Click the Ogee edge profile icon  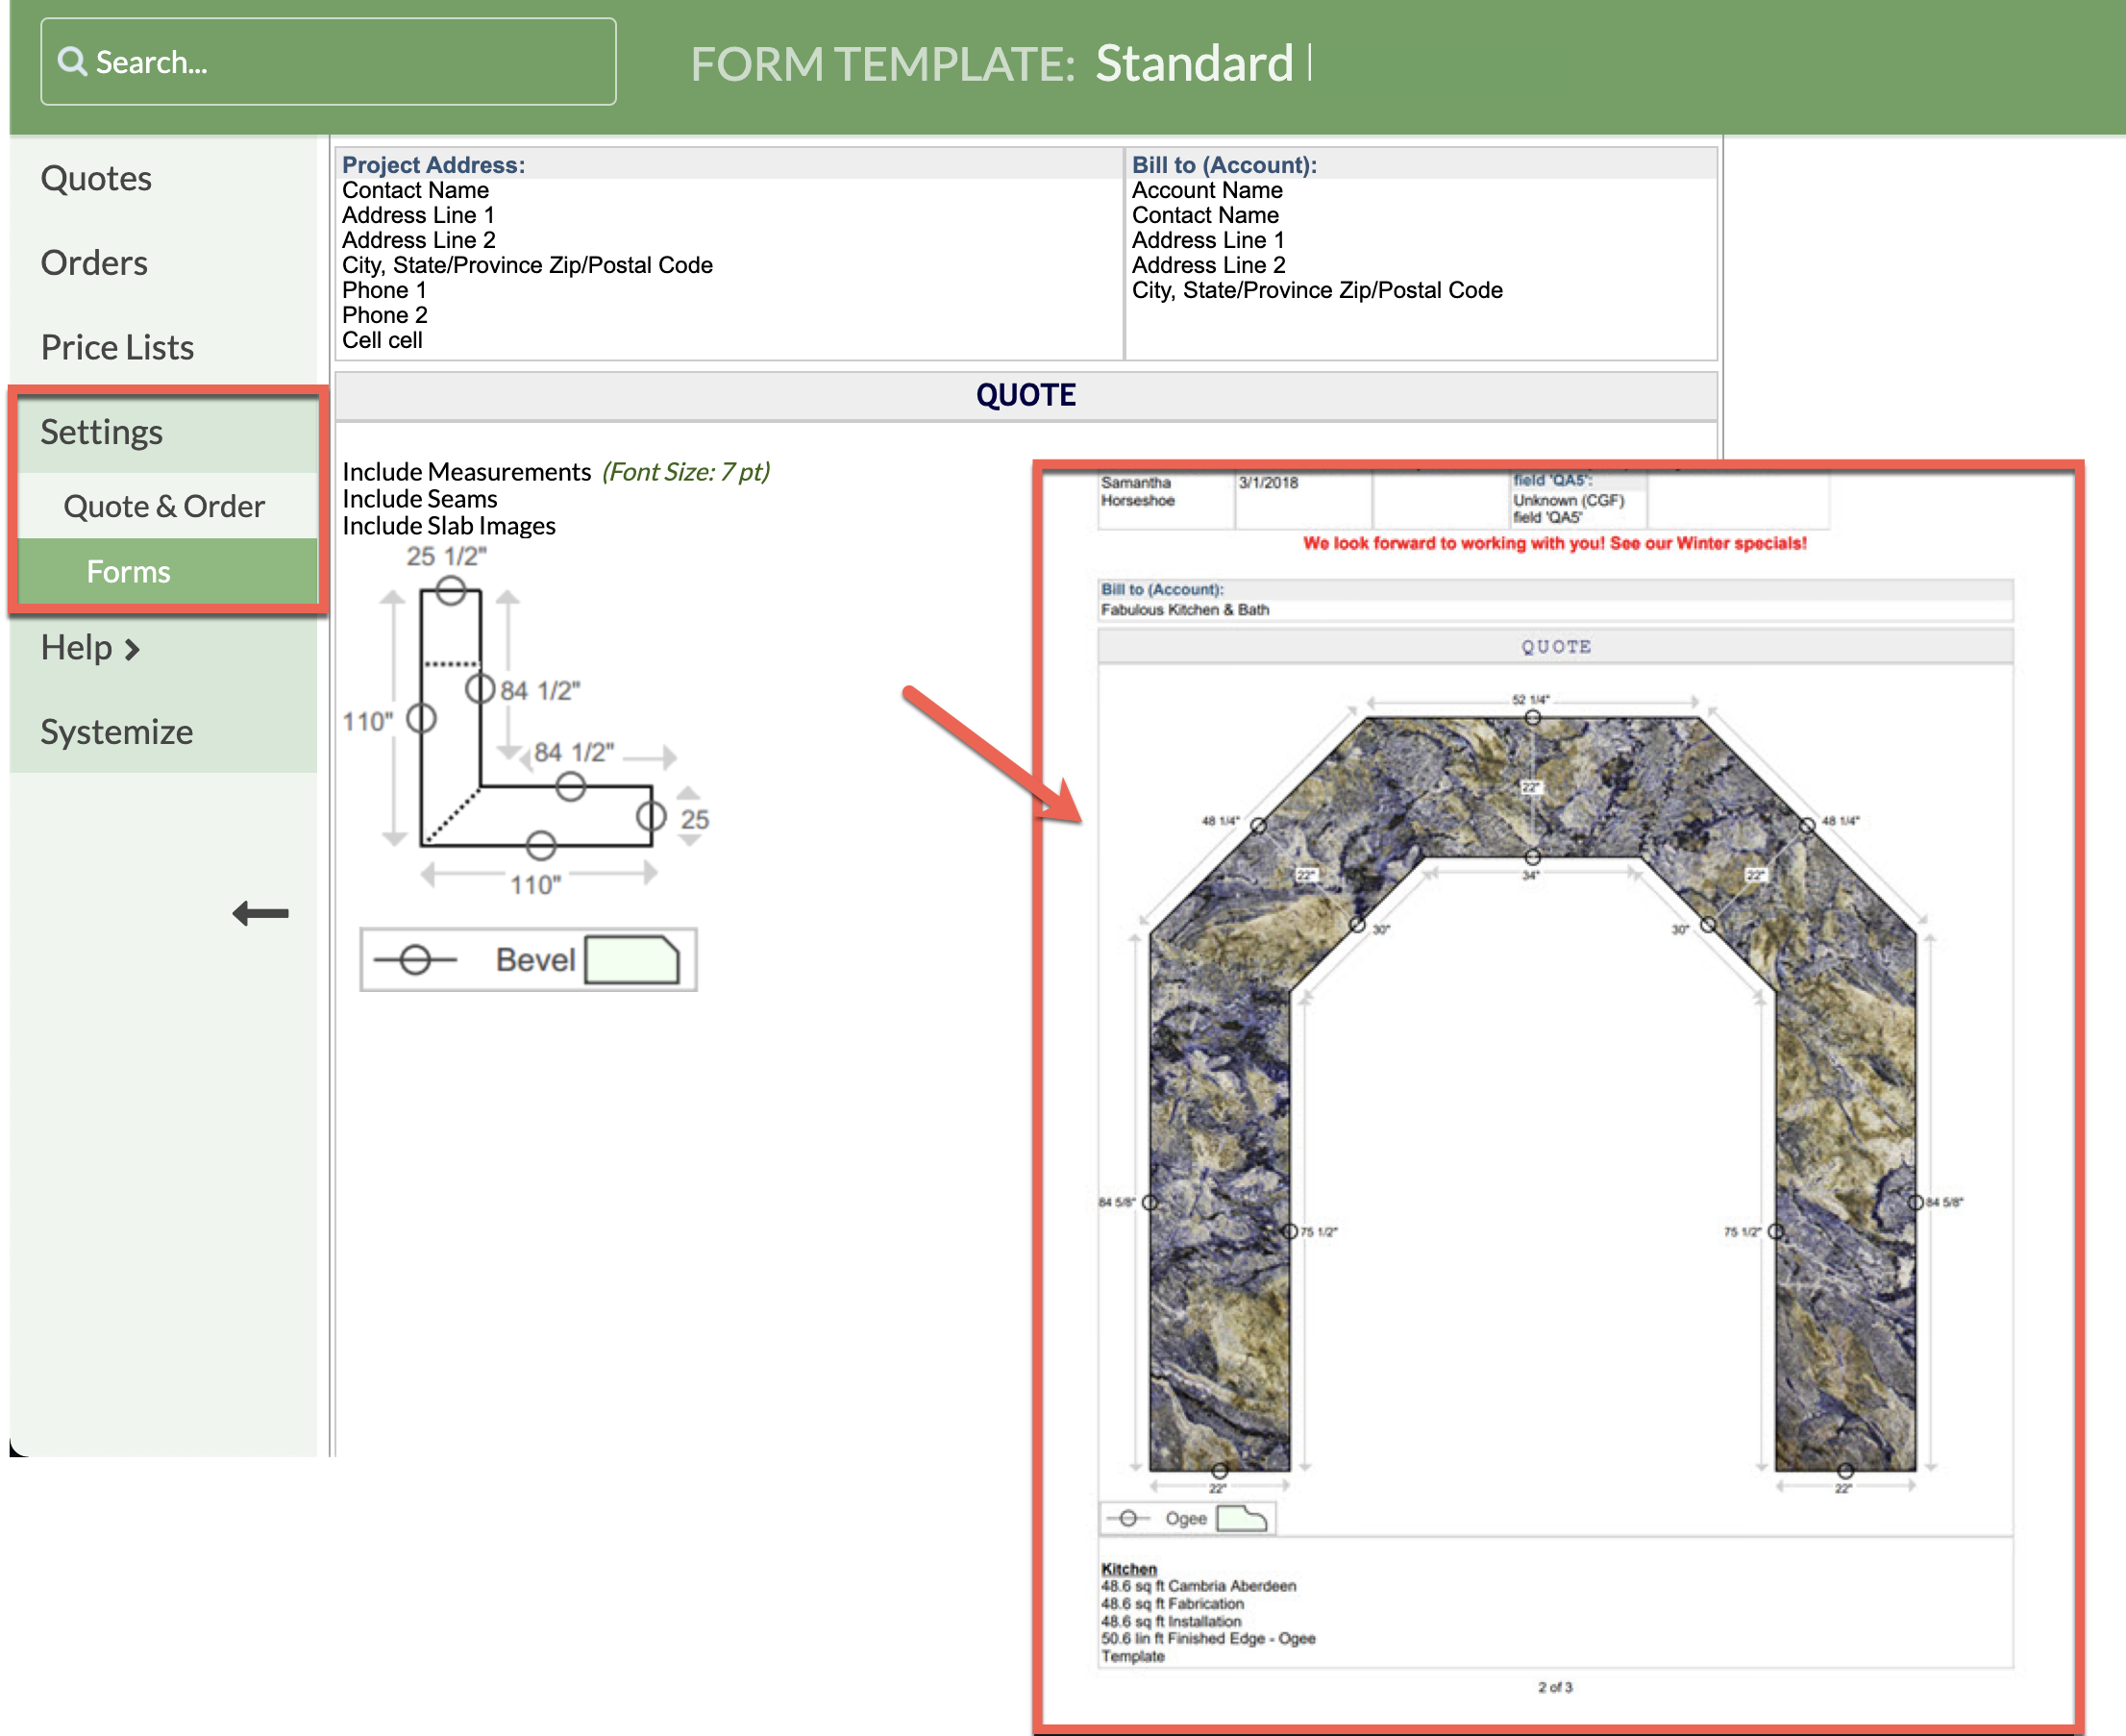(x=1242, y=1519)
